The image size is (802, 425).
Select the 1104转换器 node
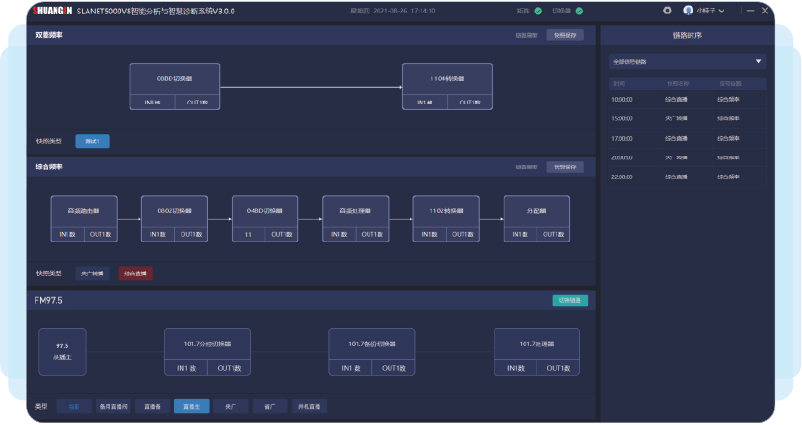(447, 76)
